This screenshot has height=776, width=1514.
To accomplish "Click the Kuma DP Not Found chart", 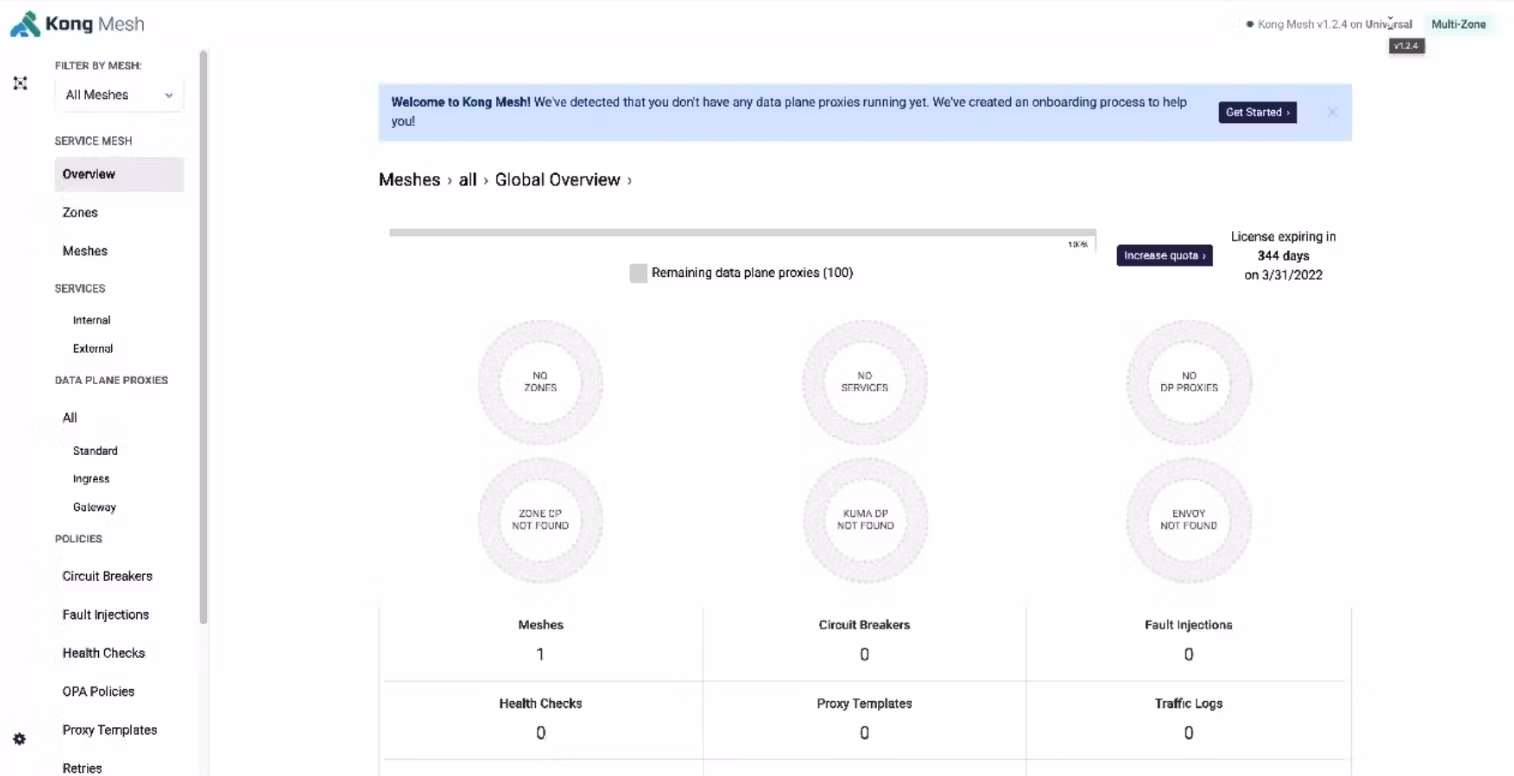I will [x=864, y=520].
